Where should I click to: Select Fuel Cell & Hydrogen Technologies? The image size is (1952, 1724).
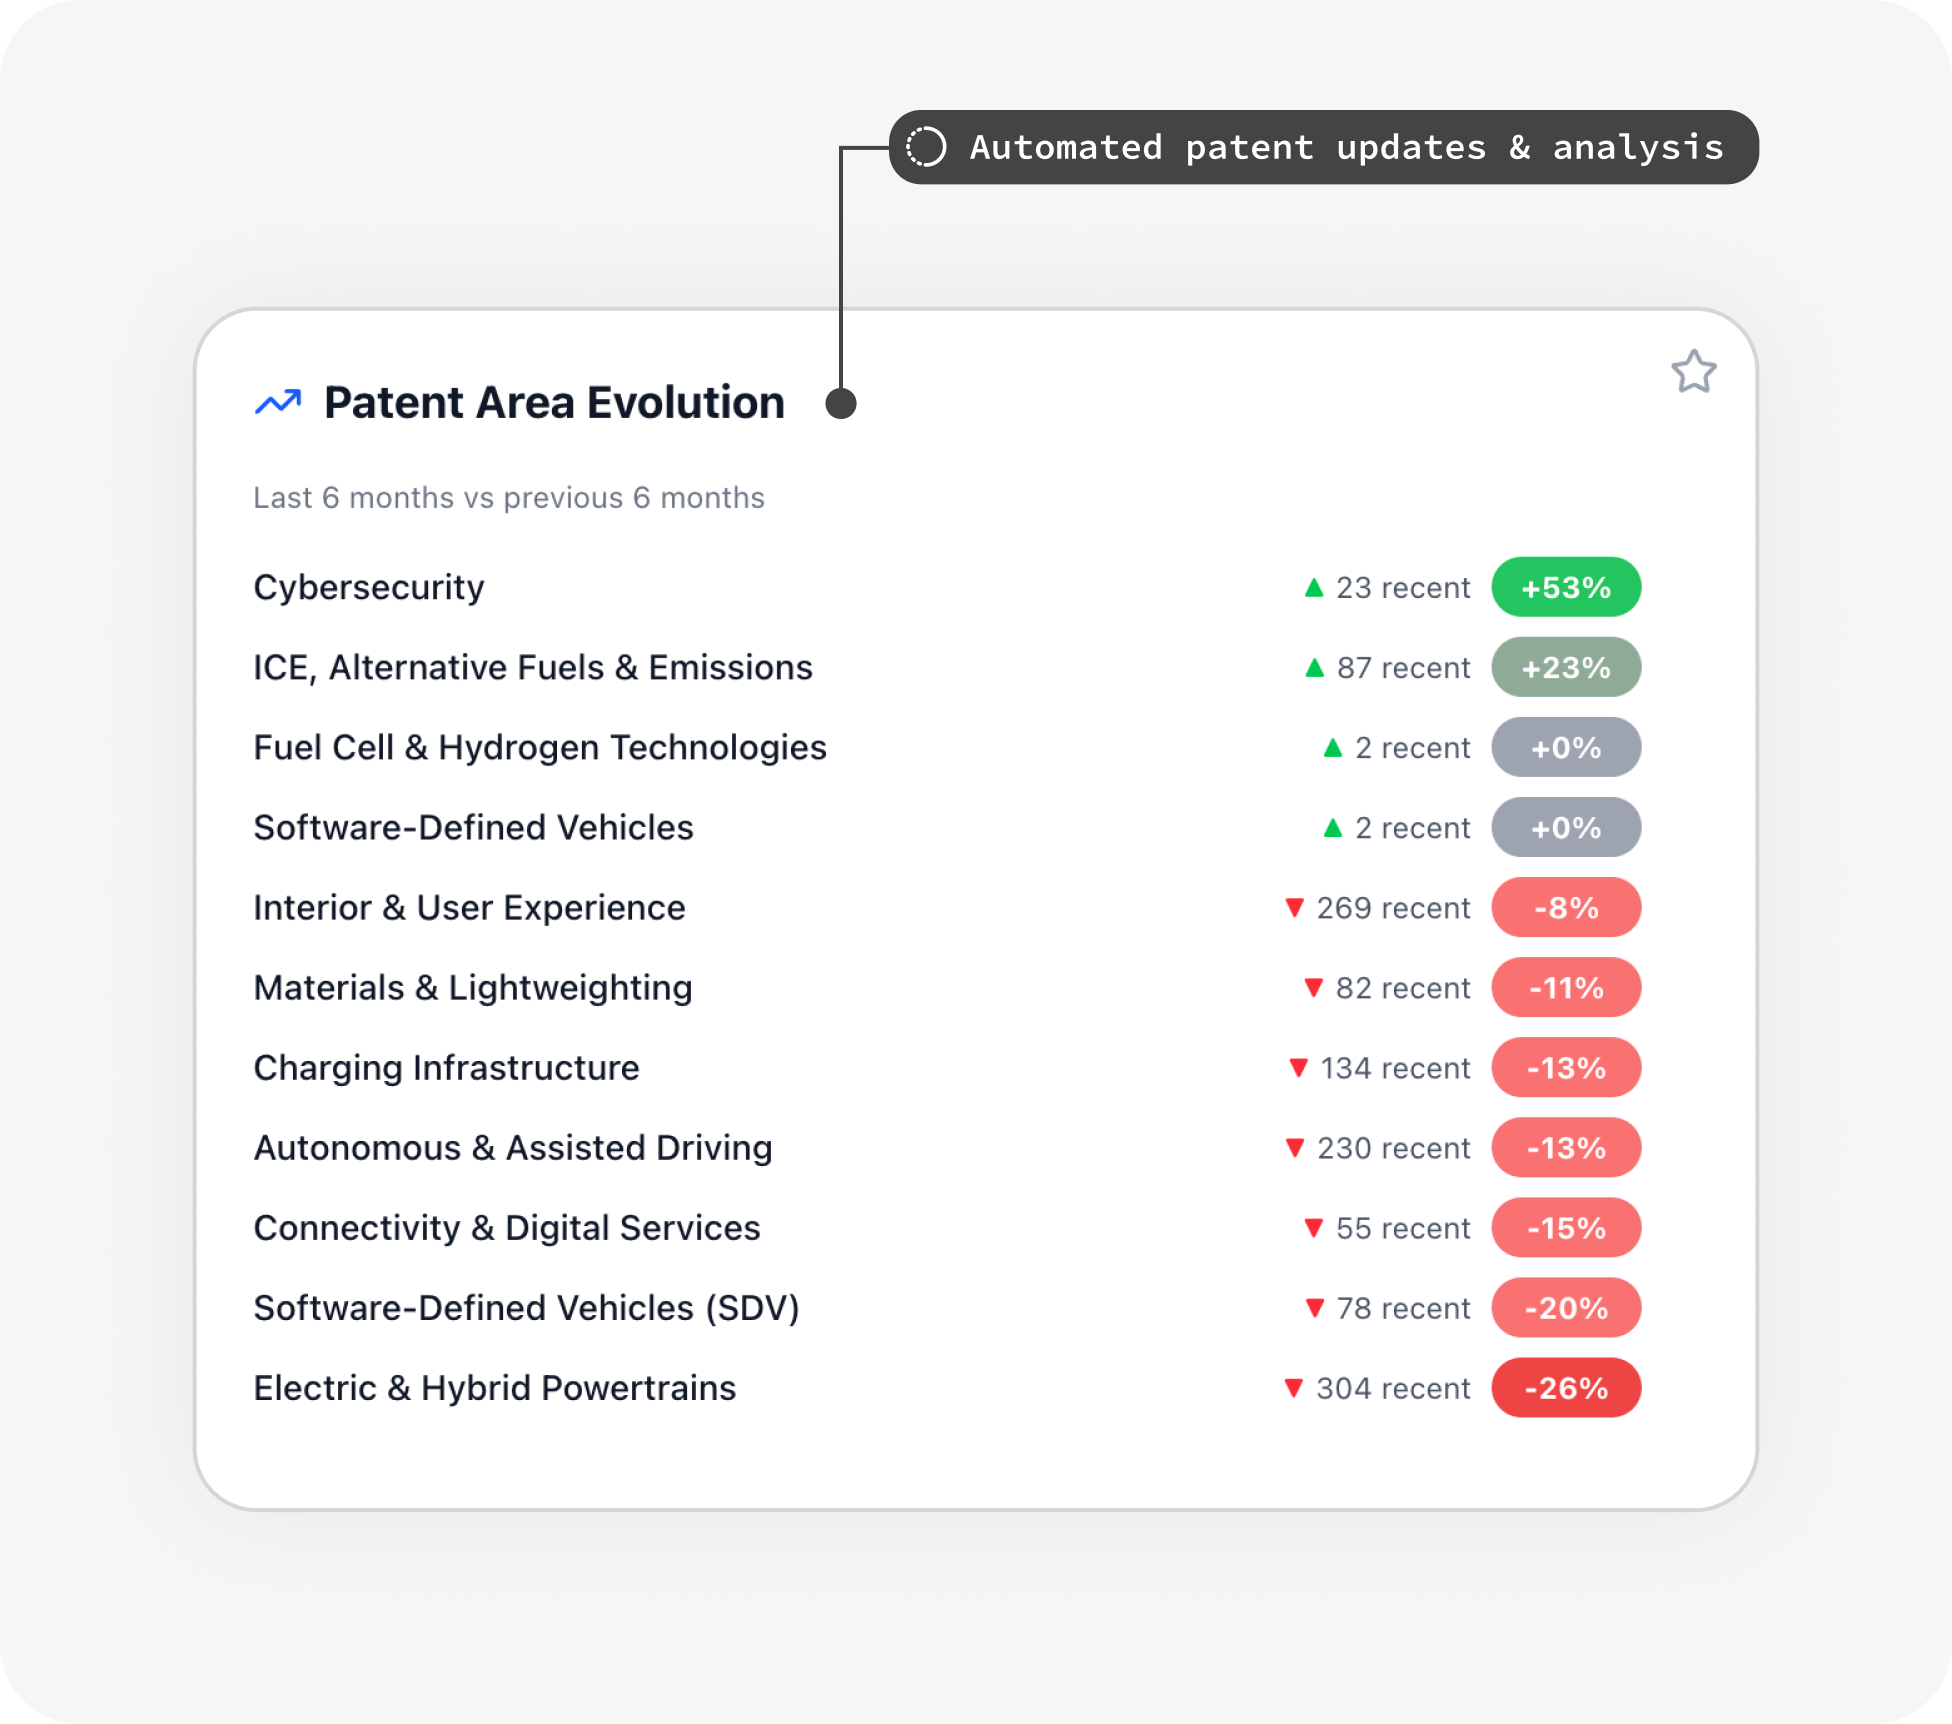[540, 748]
